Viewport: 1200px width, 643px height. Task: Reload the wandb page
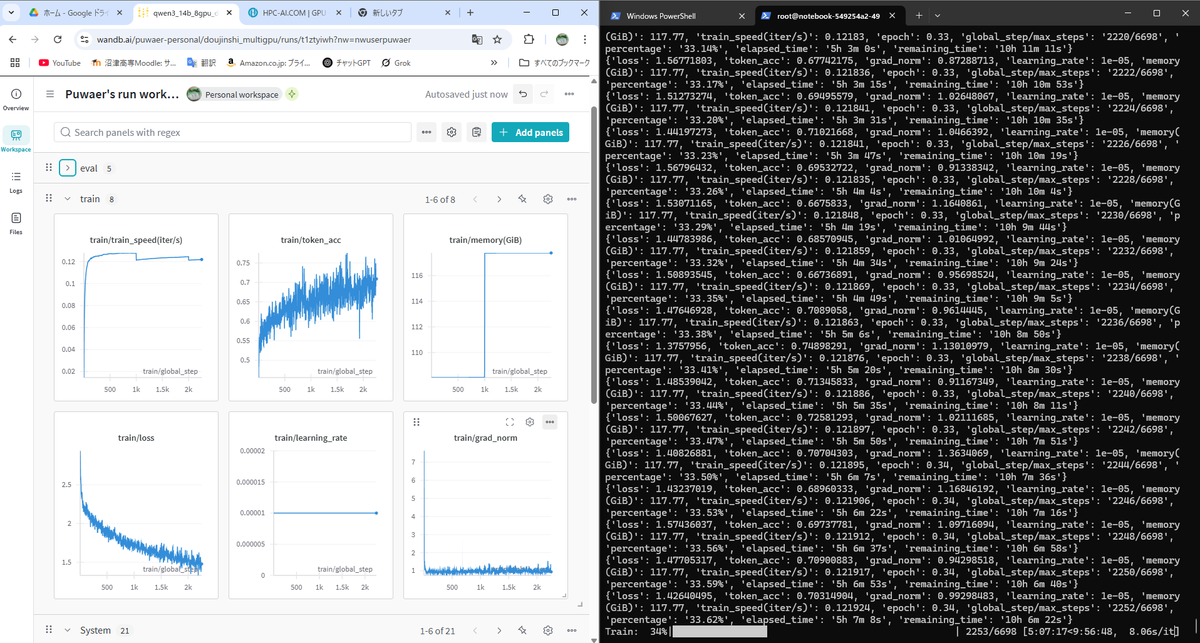(60, 39)
